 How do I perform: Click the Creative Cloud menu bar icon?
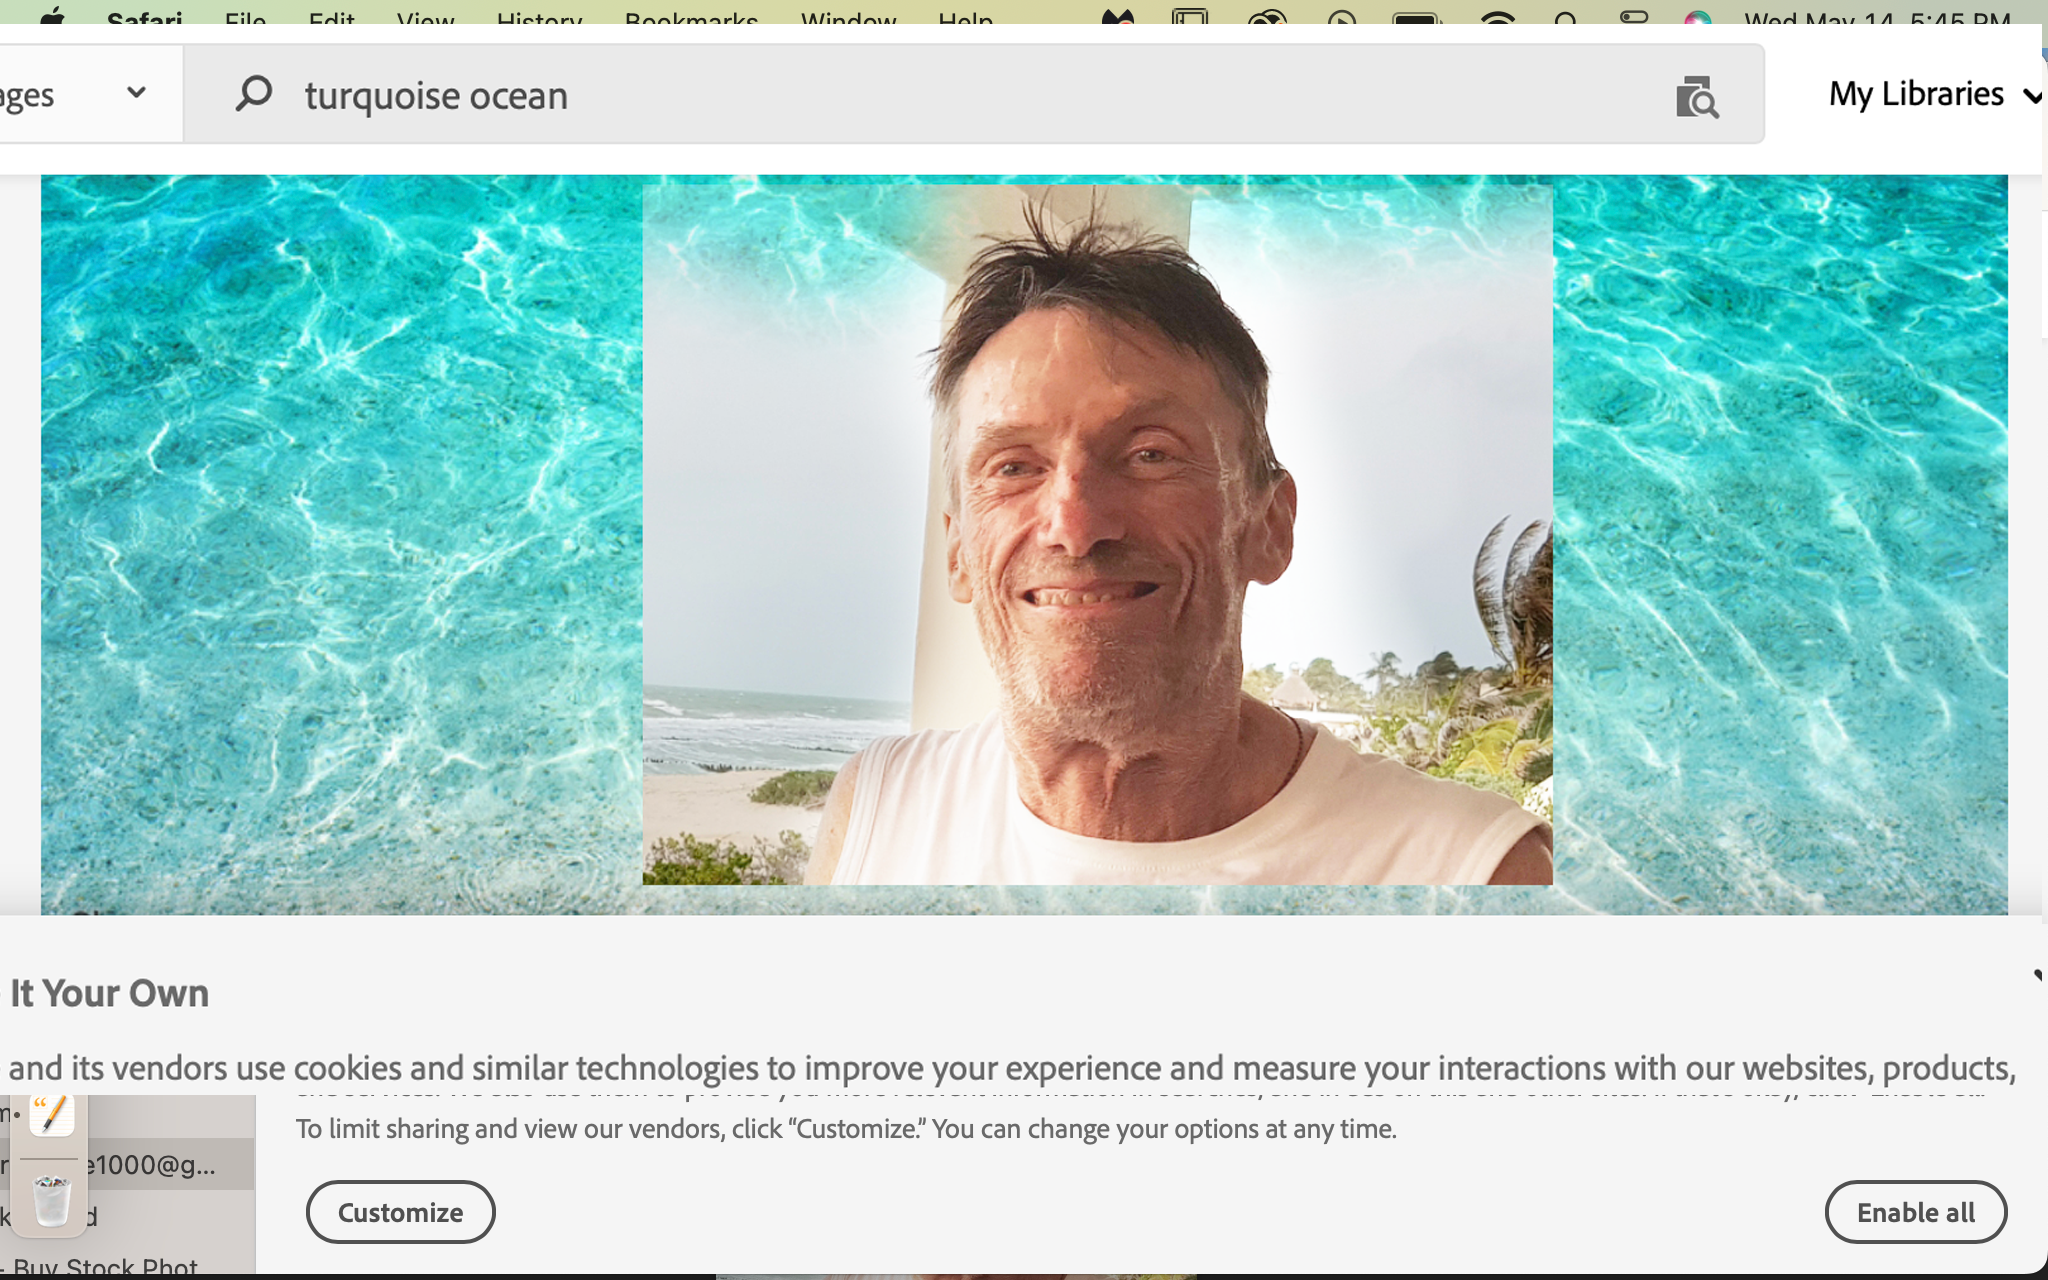(x=1267, y=19)
